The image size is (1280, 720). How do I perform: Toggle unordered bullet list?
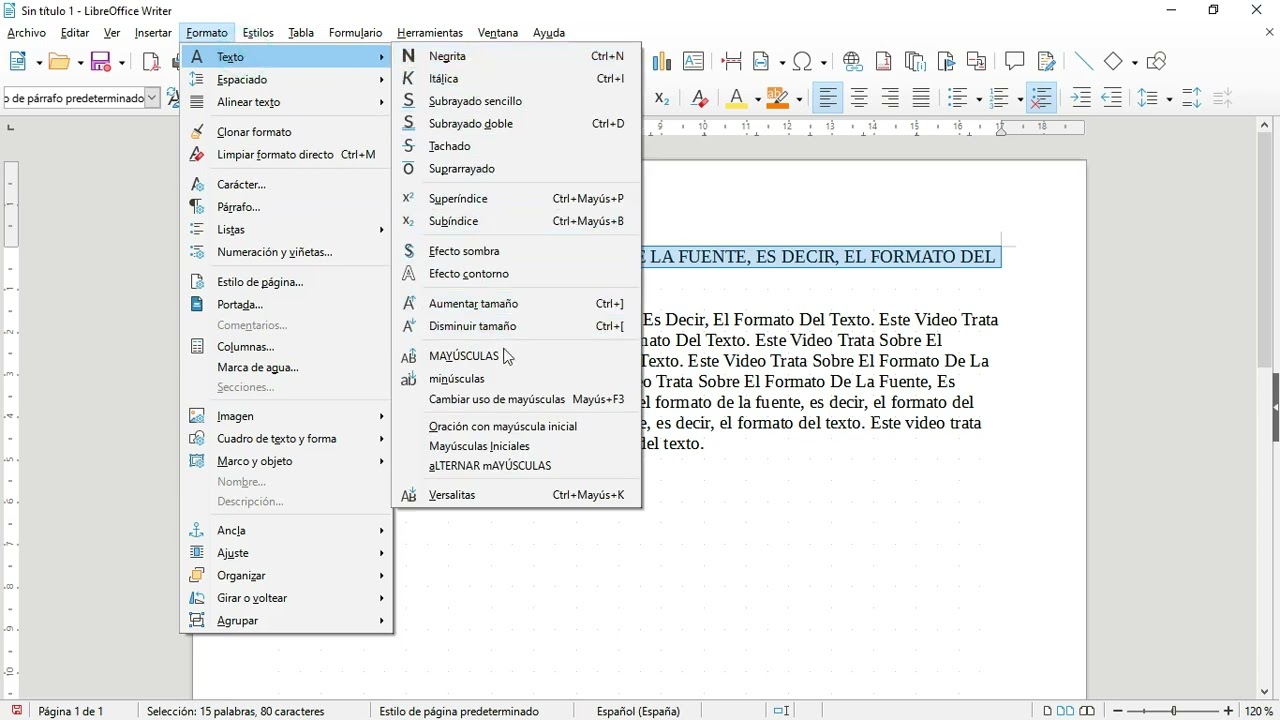(958, 98)
